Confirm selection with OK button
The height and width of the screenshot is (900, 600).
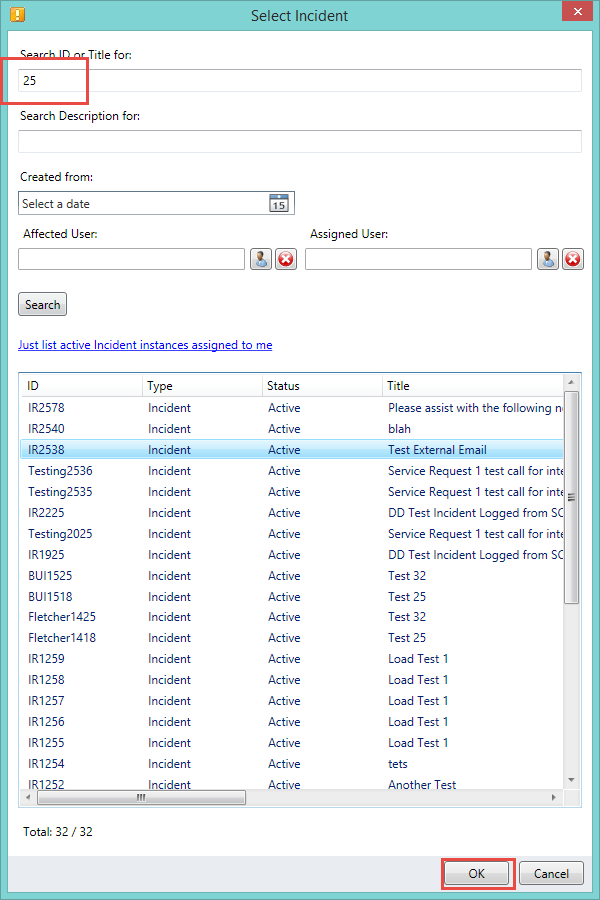click(x=477, y=873)
